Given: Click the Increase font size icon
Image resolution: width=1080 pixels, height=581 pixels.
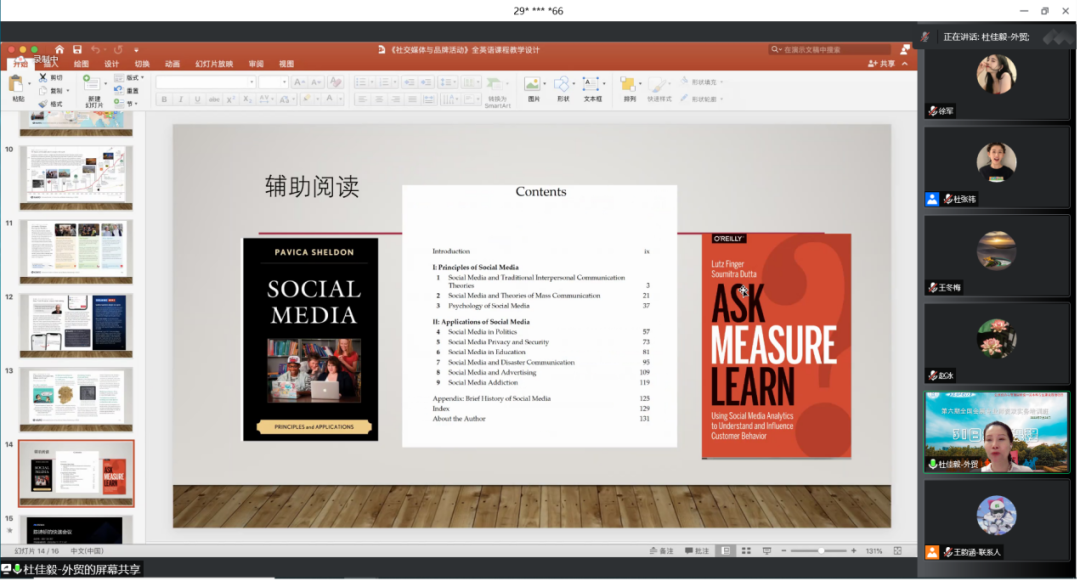Looking at the screenshot, I should (x=299, y=82).
